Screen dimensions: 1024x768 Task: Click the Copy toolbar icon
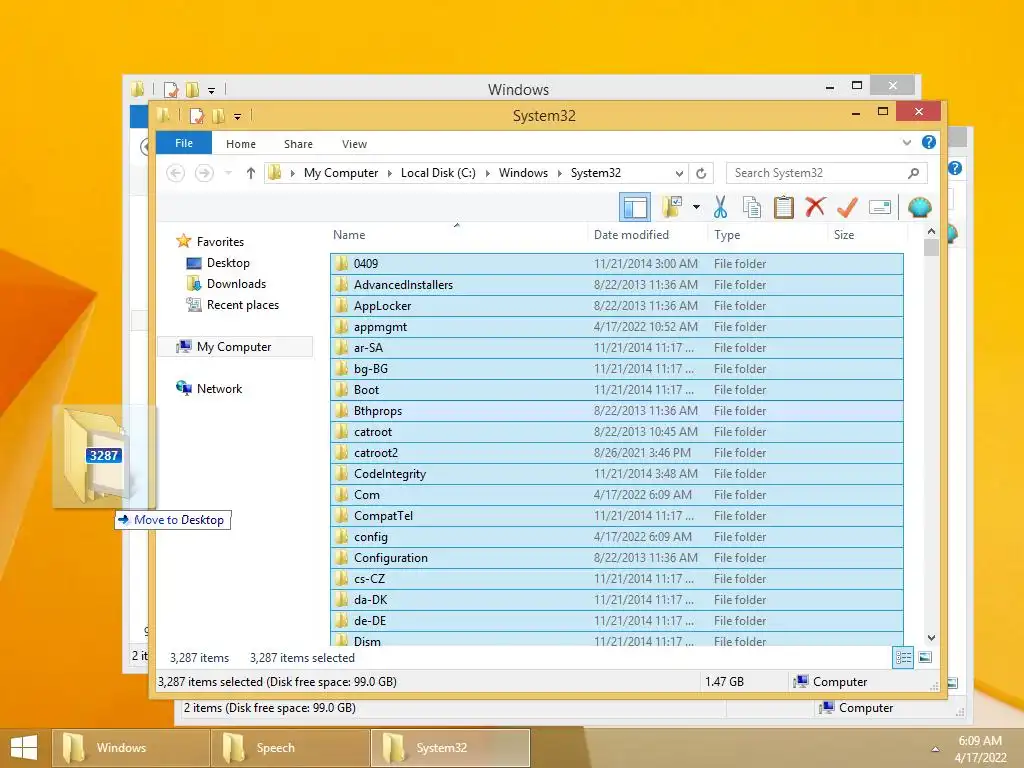(752, 208)
